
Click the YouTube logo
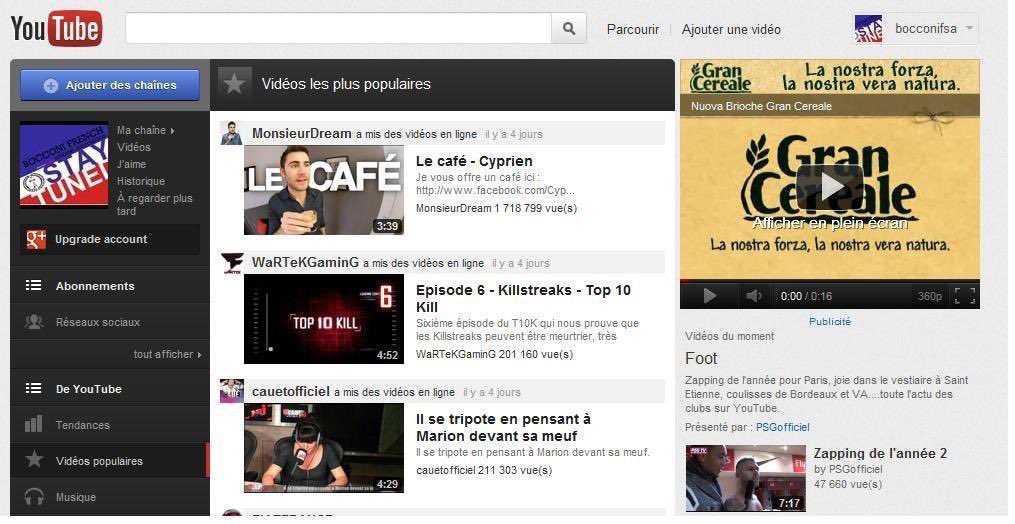[x=56, y=28]
